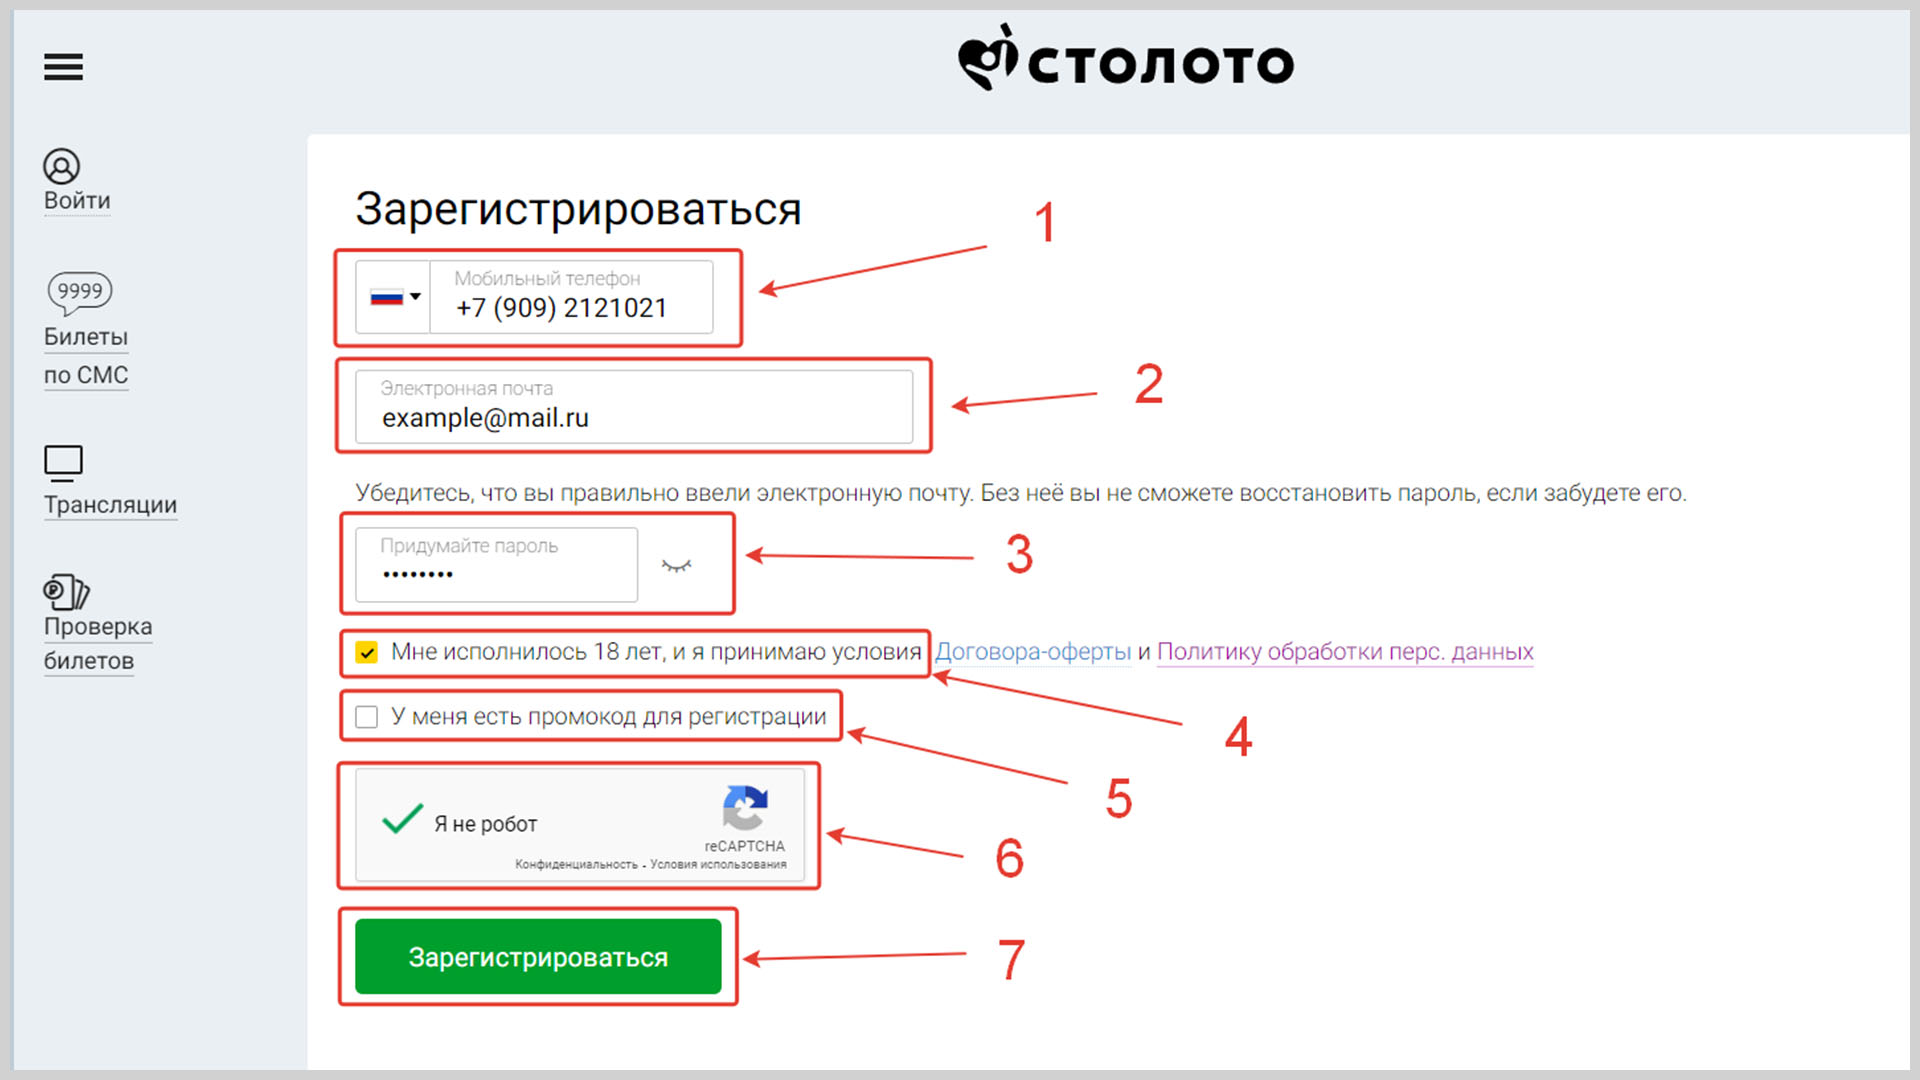The image size is (1920, 1080).
Task: Click the reCAPTCHA logo icon
Action: [745, 808]
